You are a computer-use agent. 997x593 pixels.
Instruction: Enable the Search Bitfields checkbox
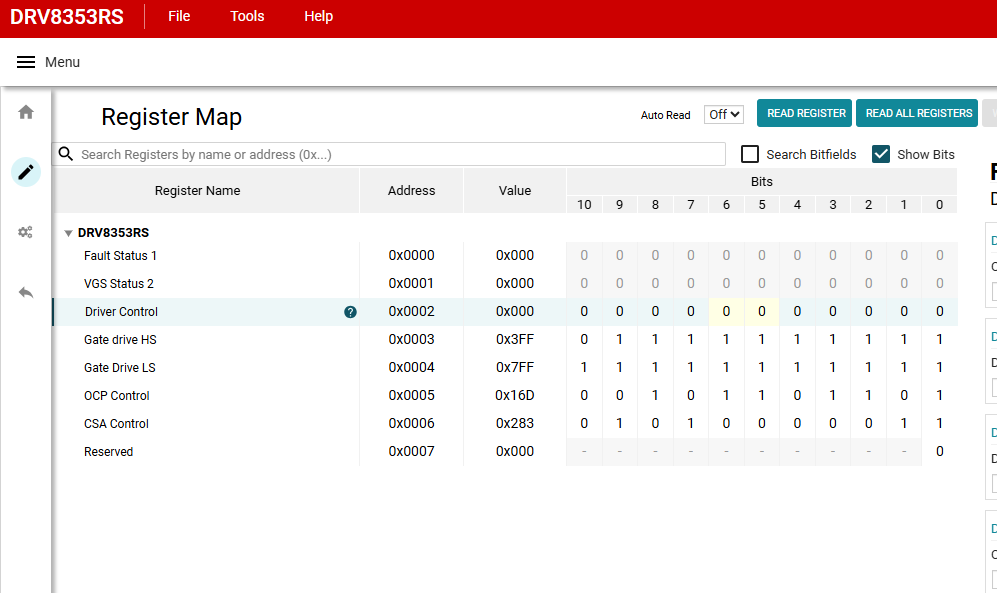(750, 154)
